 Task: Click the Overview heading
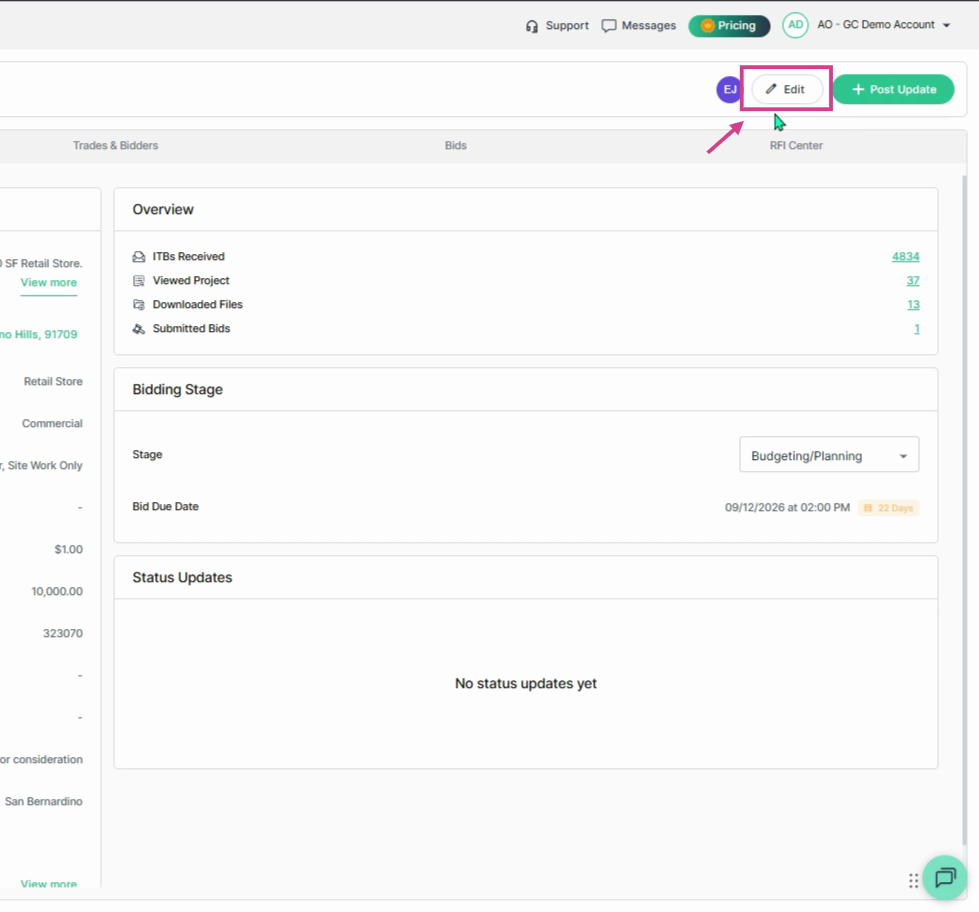click(x=163, y=210)
